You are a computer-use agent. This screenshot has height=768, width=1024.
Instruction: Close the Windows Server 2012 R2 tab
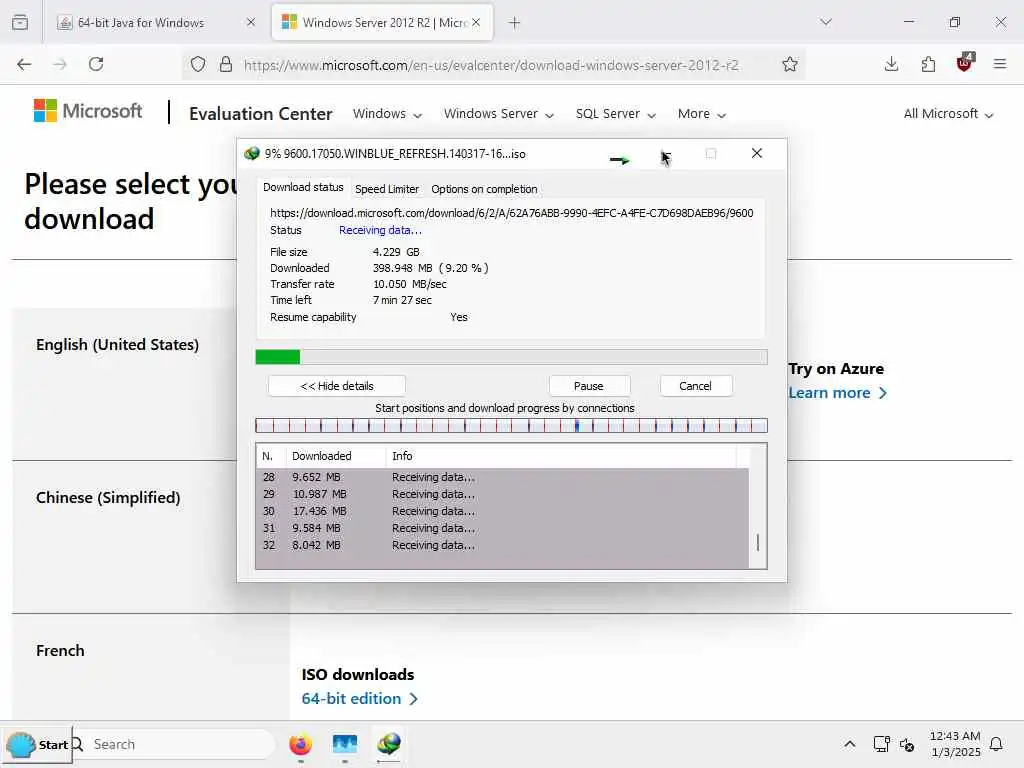(x=476, y=22)
